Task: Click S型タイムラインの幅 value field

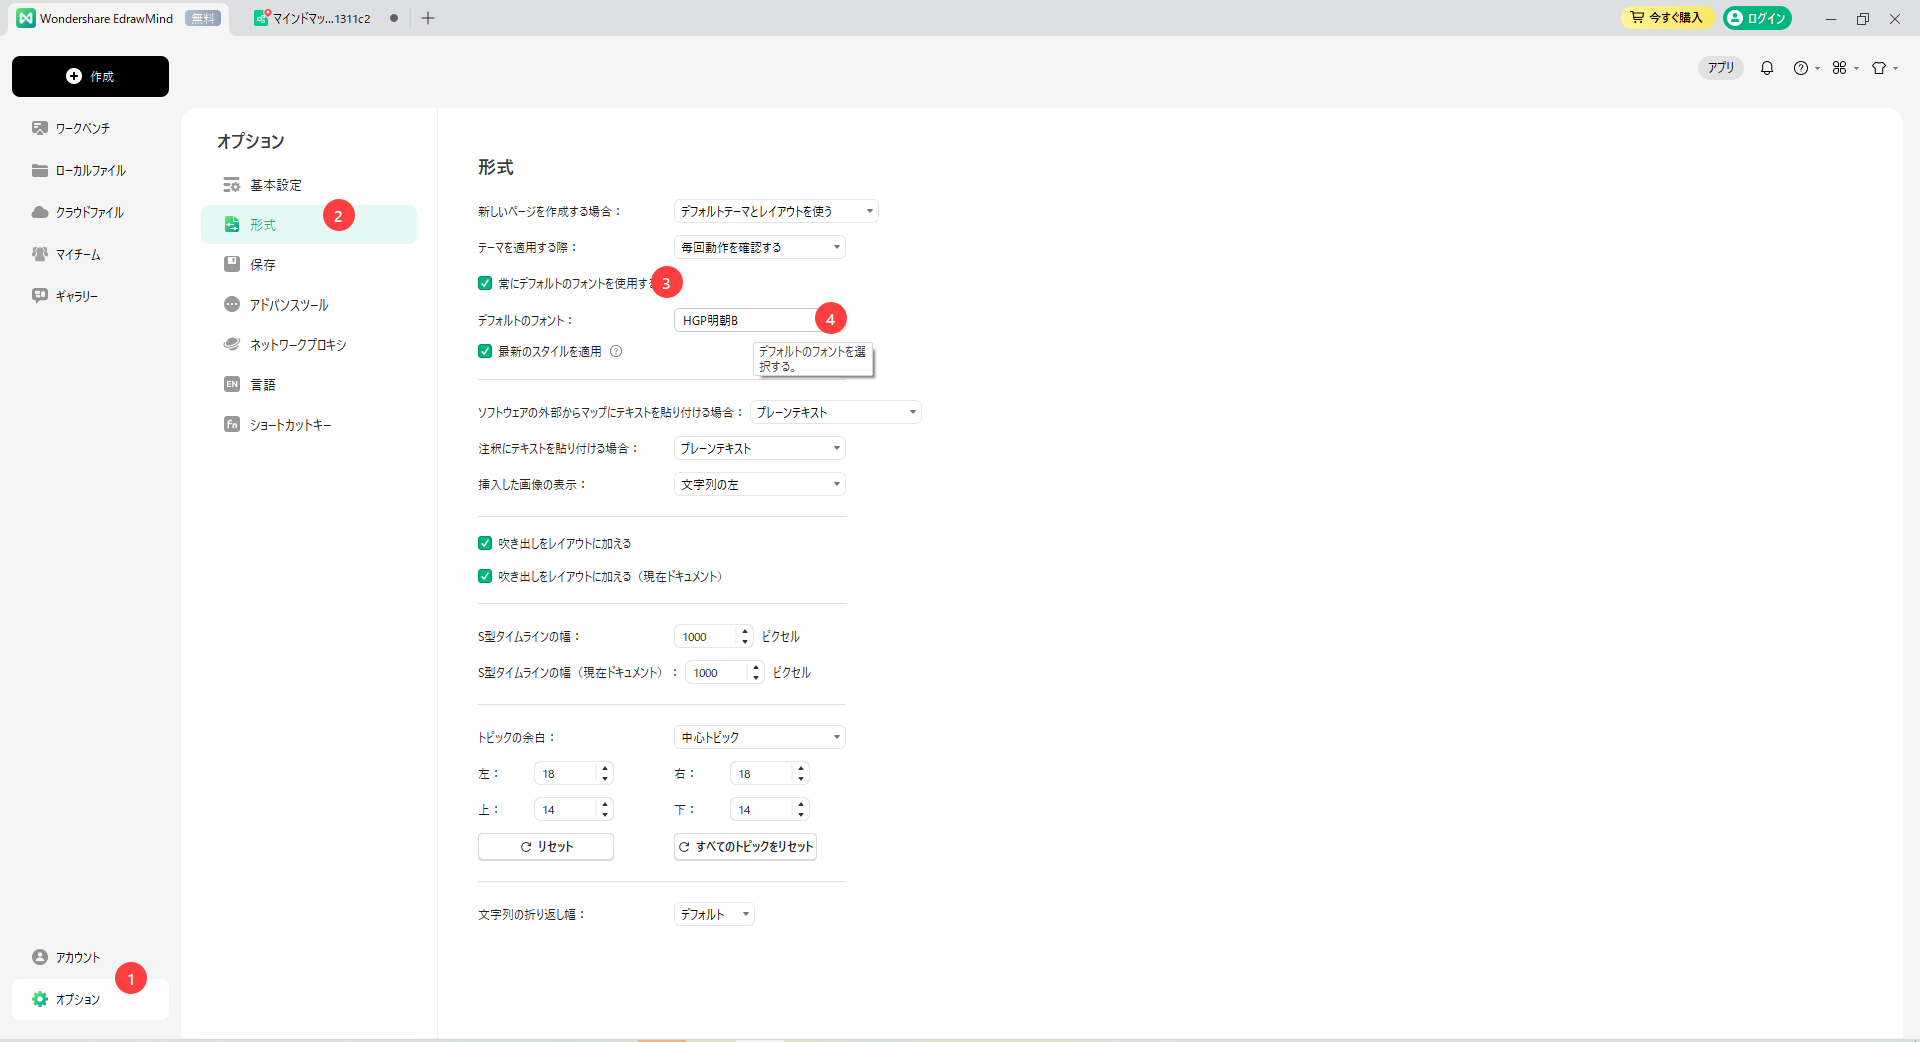Action: [x=706, y=636]
